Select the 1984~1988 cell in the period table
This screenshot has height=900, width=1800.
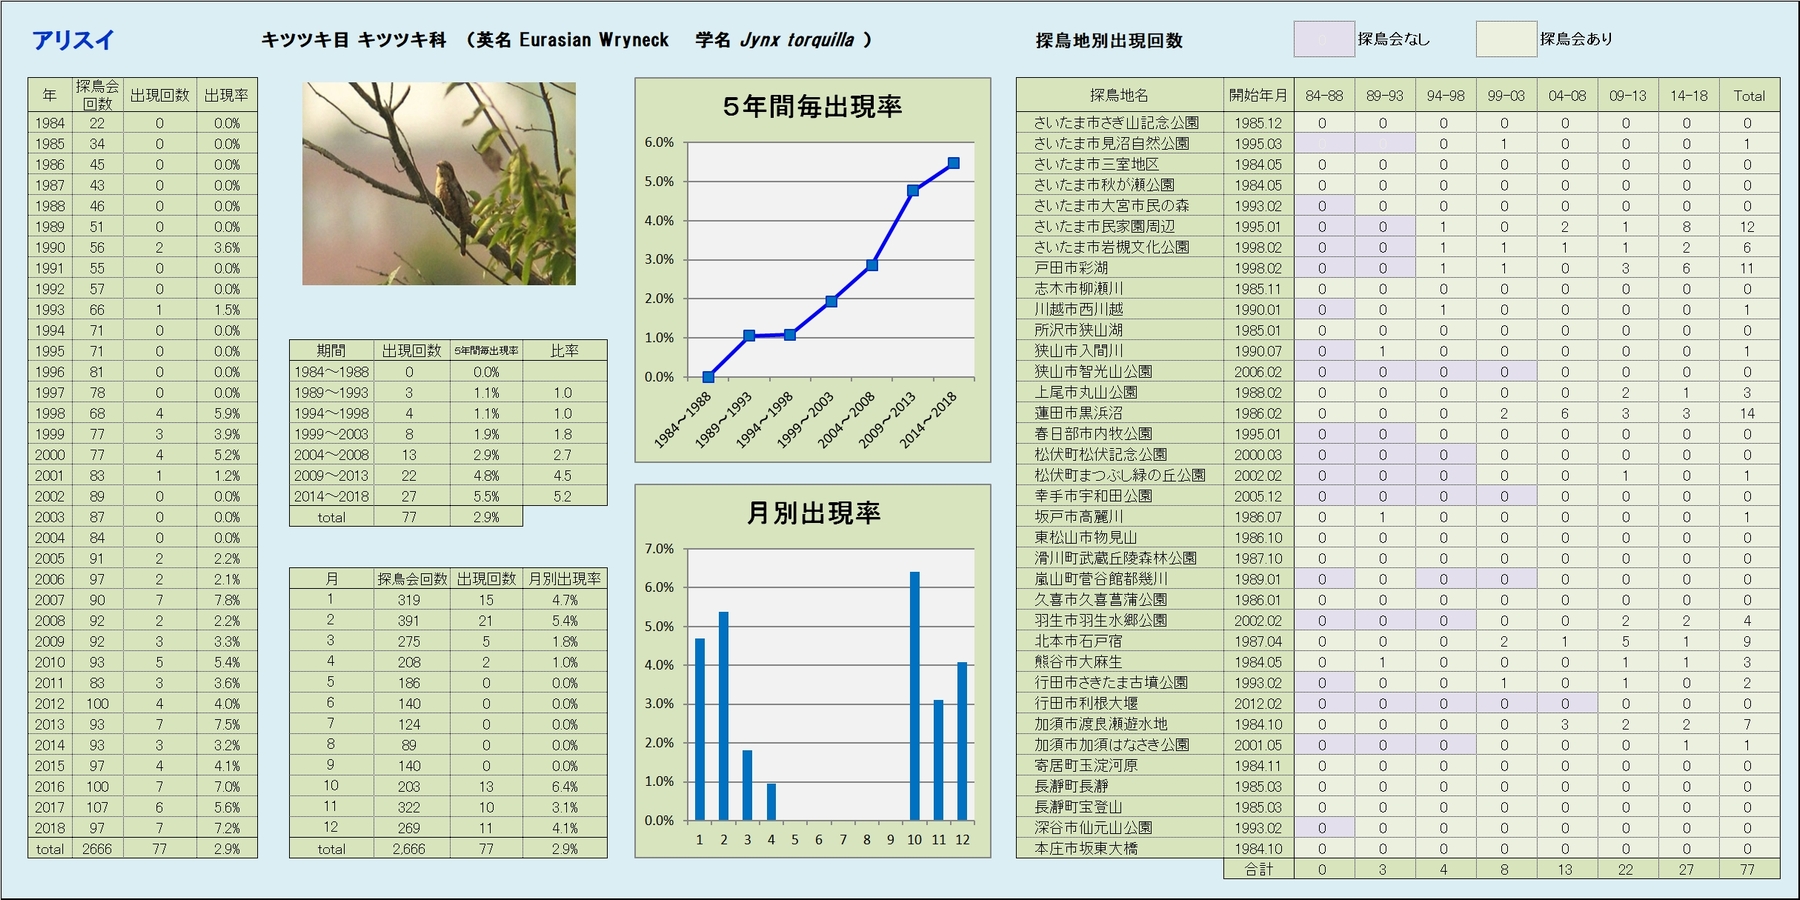coord(331,371)
